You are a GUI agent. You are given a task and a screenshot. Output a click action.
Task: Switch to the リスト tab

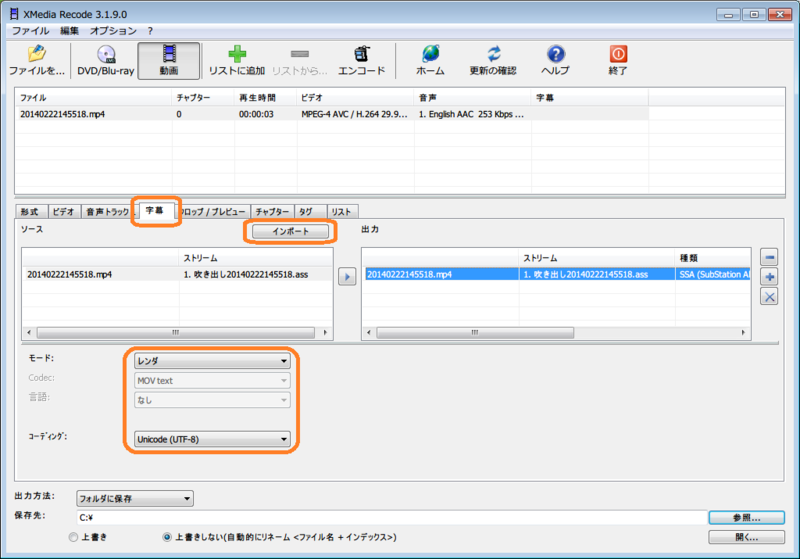pos(342,212)
